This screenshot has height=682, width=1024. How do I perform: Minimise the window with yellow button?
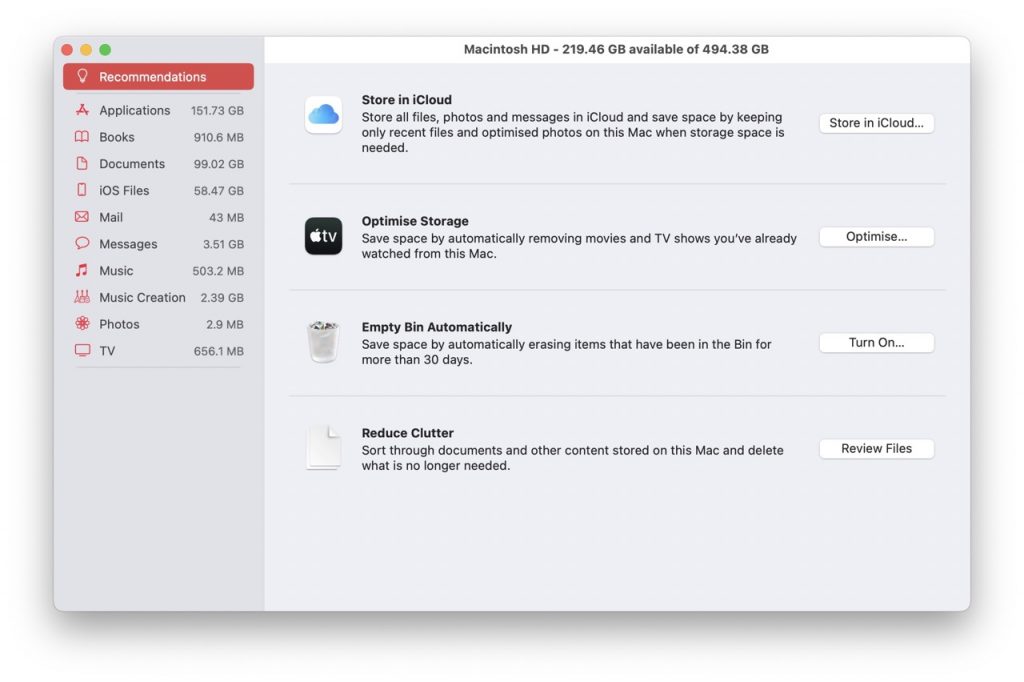[x=86, y=50]
